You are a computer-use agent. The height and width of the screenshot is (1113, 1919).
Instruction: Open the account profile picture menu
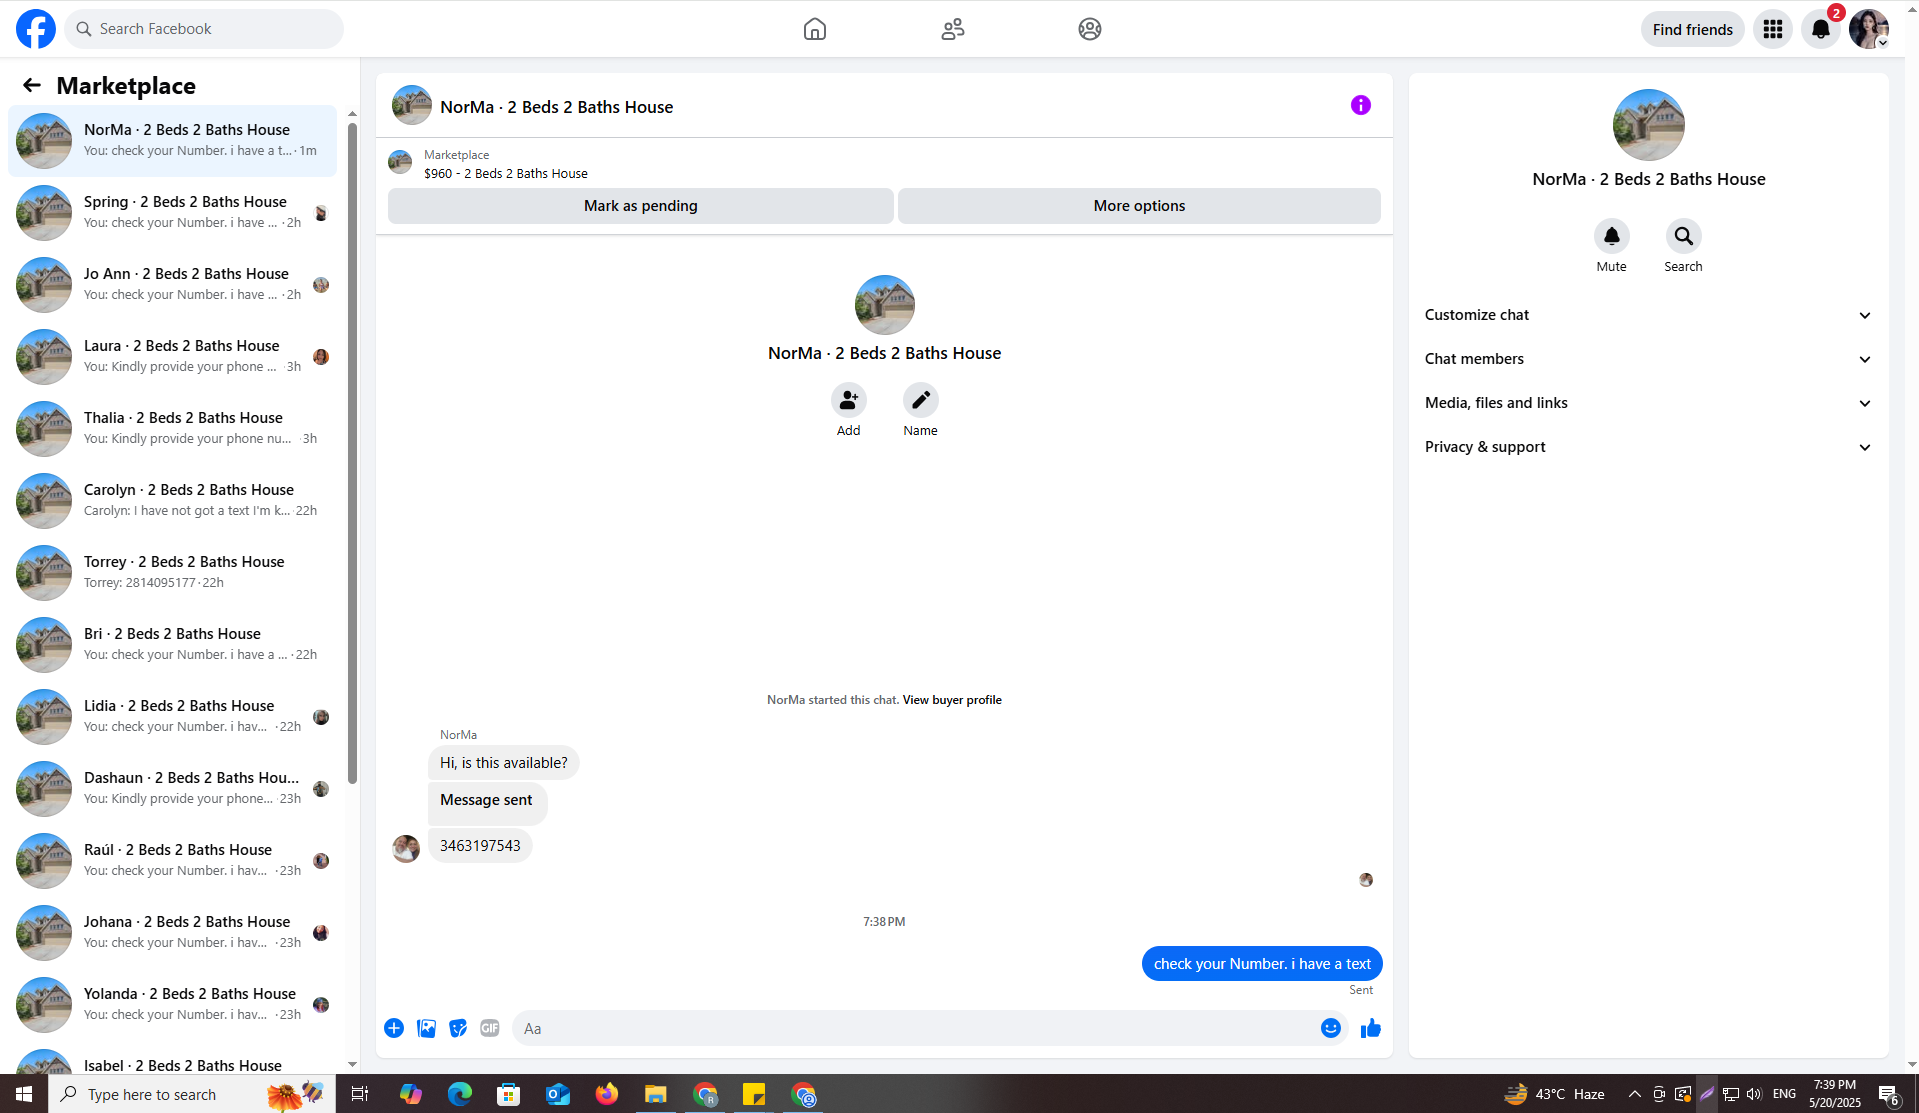tap(1869, 29)
